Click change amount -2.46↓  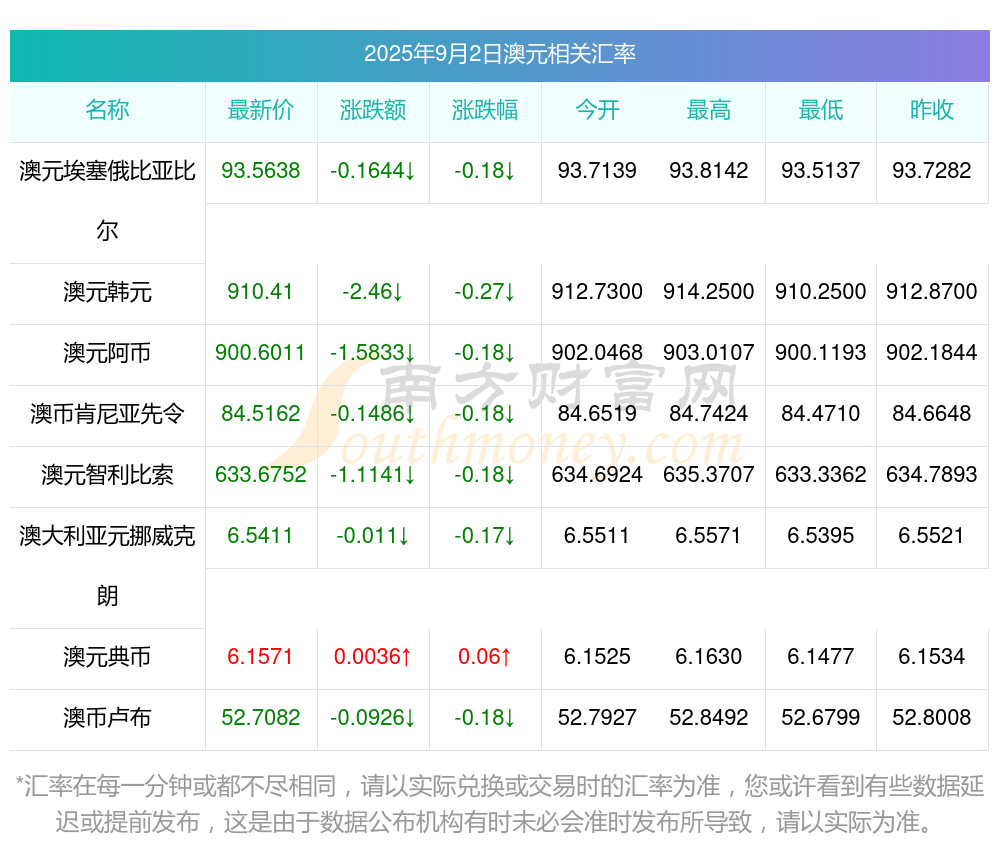[x=373, y=291]
